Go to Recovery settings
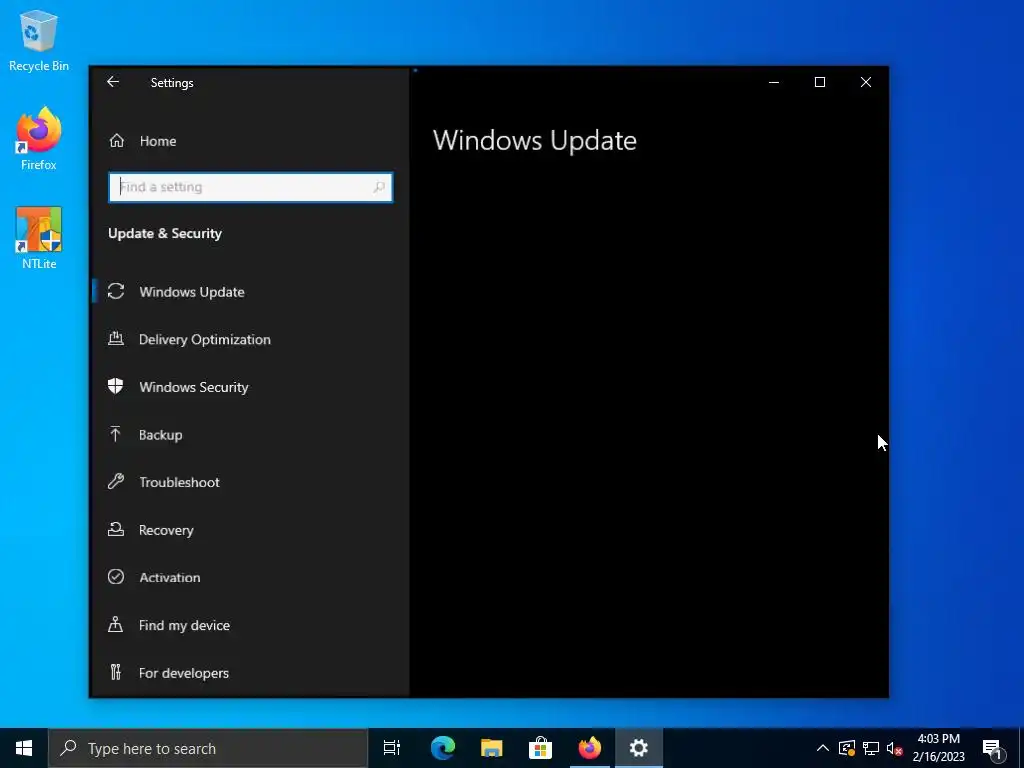1024x768 pixels. (250, 530)
